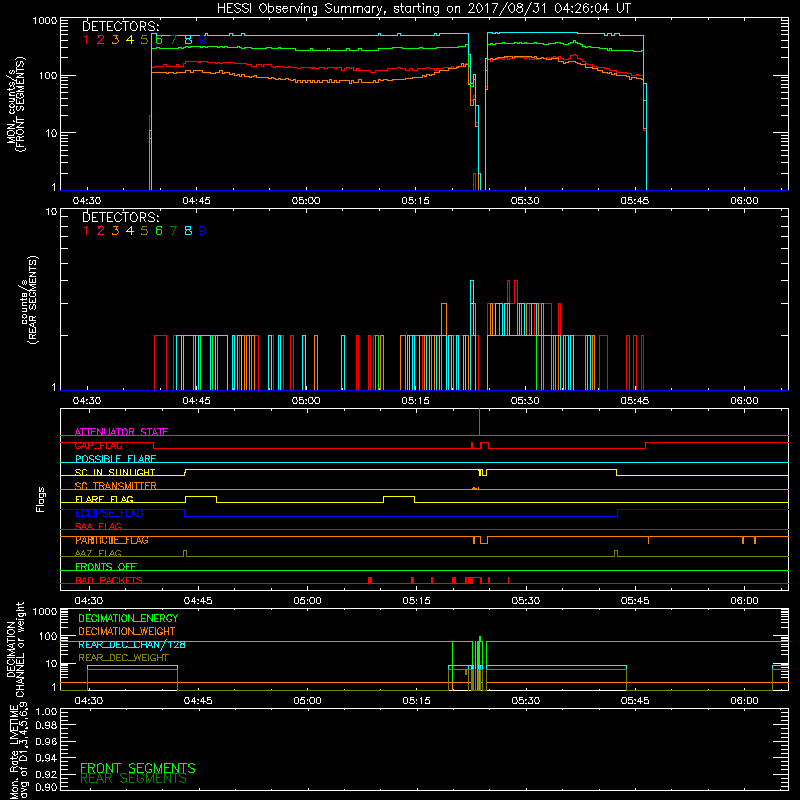Click the olive AAZ_FLAG pulse near 05:42

pos(616,553)
